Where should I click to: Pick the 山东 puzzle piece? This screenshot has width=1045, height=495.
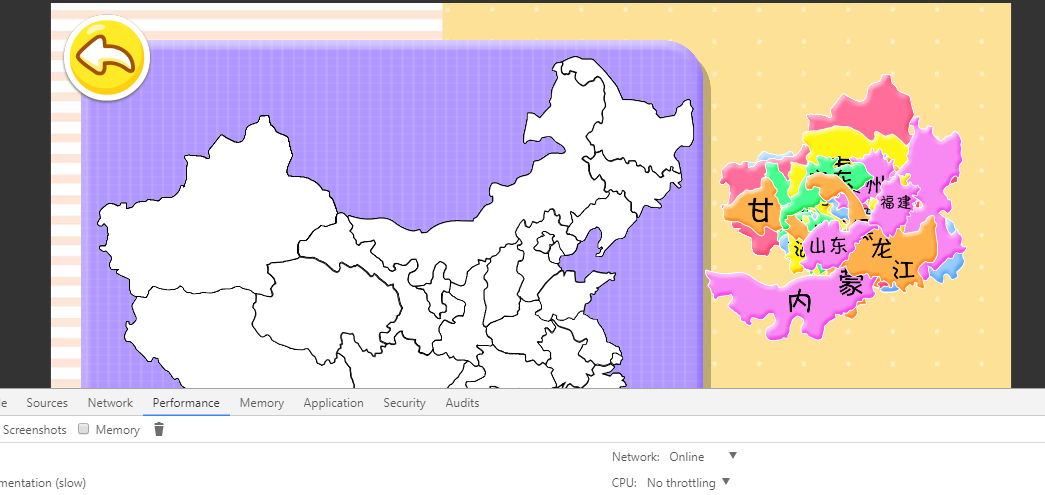(x=827, y=247)
